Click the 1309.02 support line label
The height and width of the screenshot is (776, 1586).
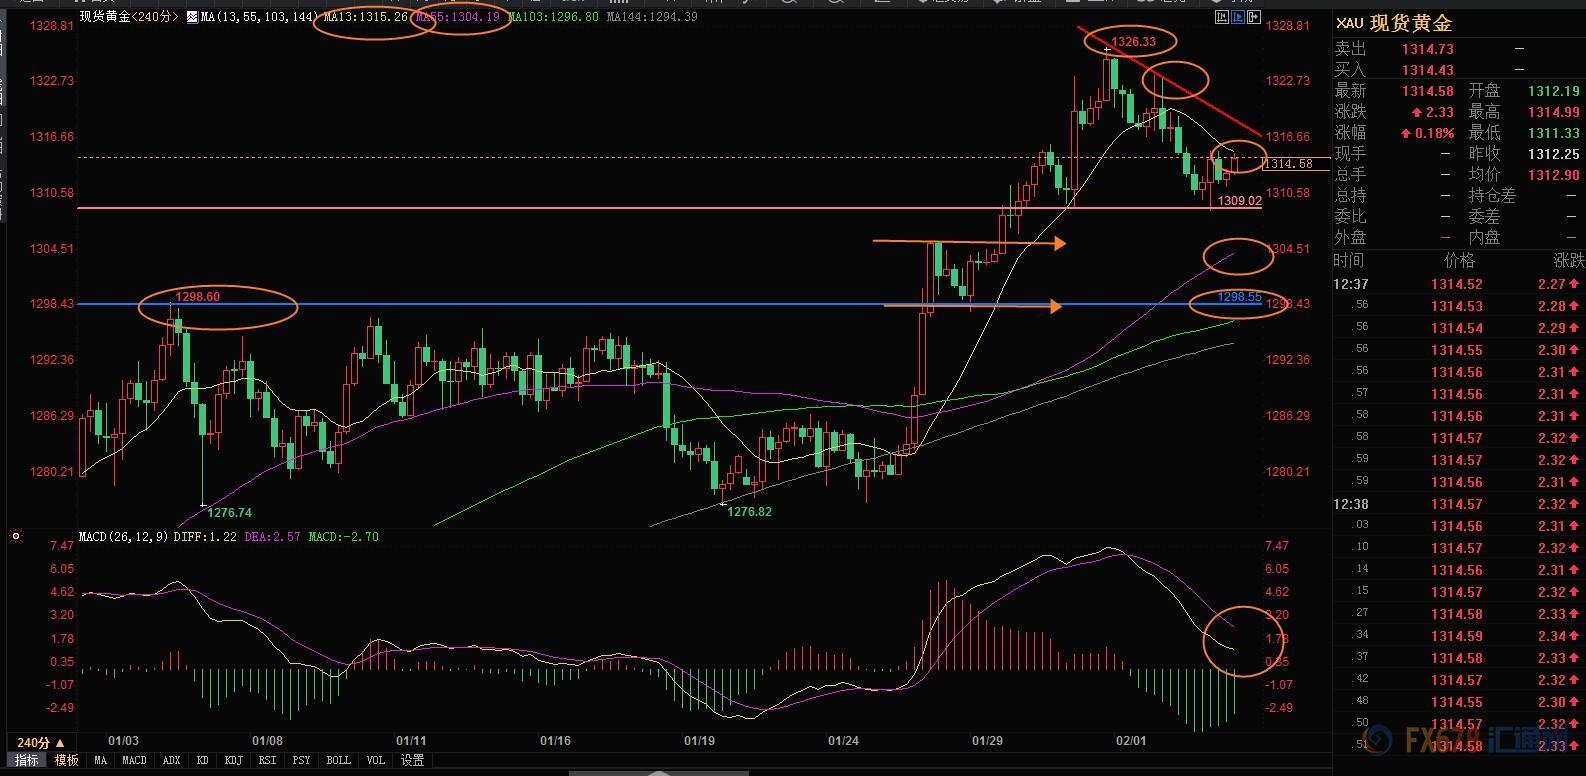coord(1240,201)
